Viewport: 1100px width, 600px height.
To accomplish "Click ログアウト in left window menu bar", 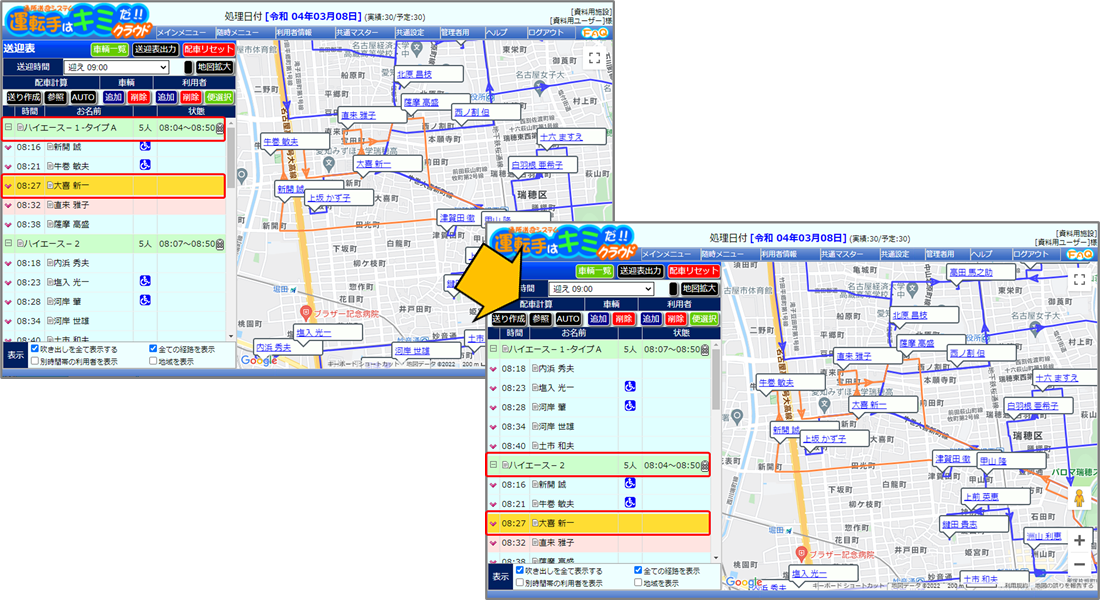I will tap(546, 32).
